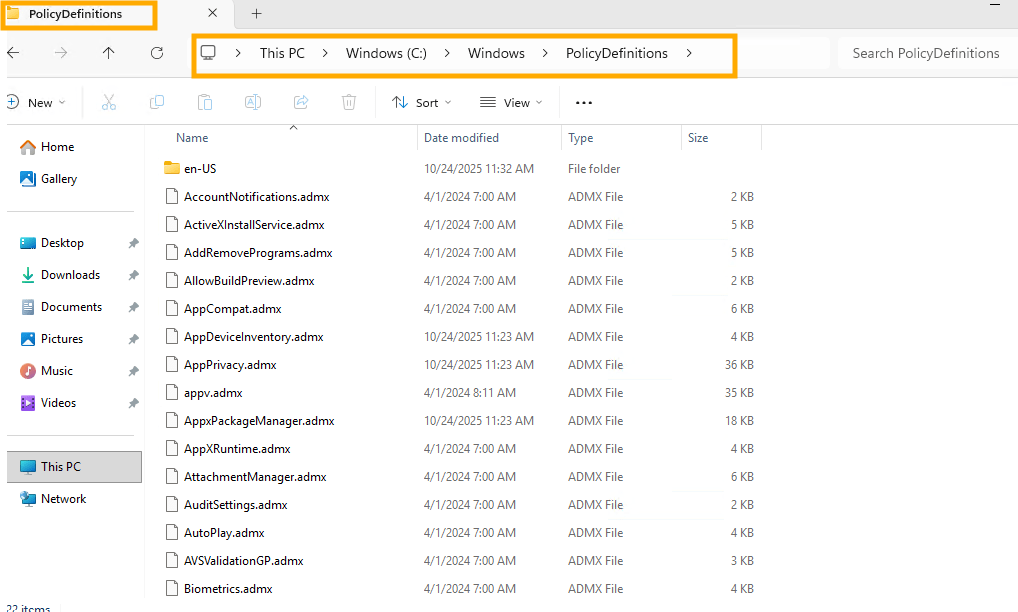Go up one folder level
Viewport: 1018px width, 612px height.
click(x=109, y=53)
